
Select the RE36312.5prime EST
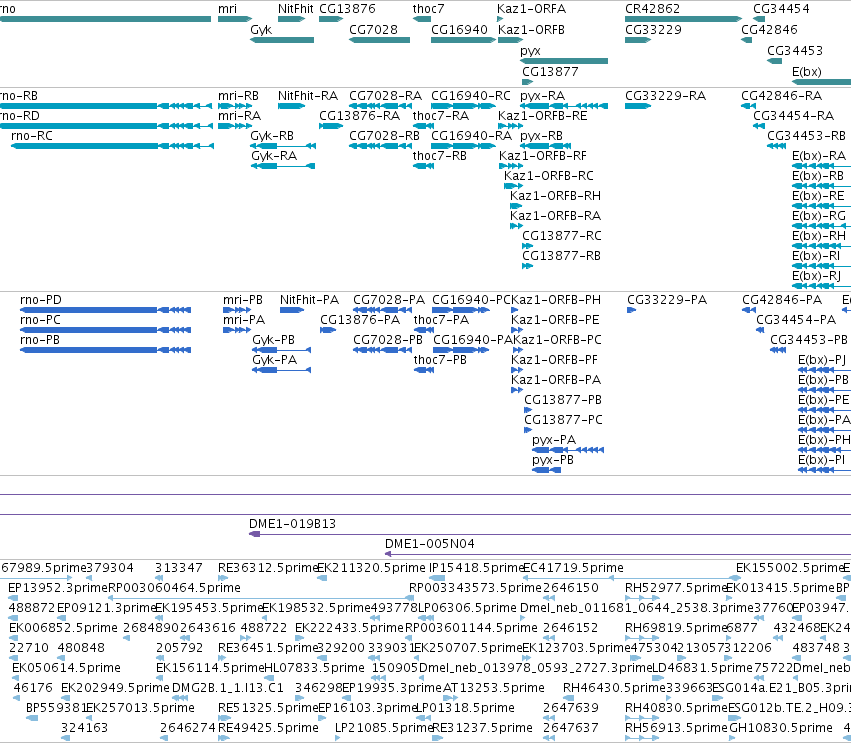pyautogui.click(x=224, y=579)
